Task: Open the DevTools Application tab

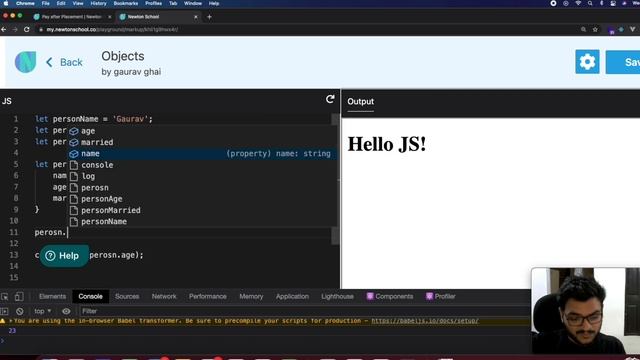Action: 292,296
